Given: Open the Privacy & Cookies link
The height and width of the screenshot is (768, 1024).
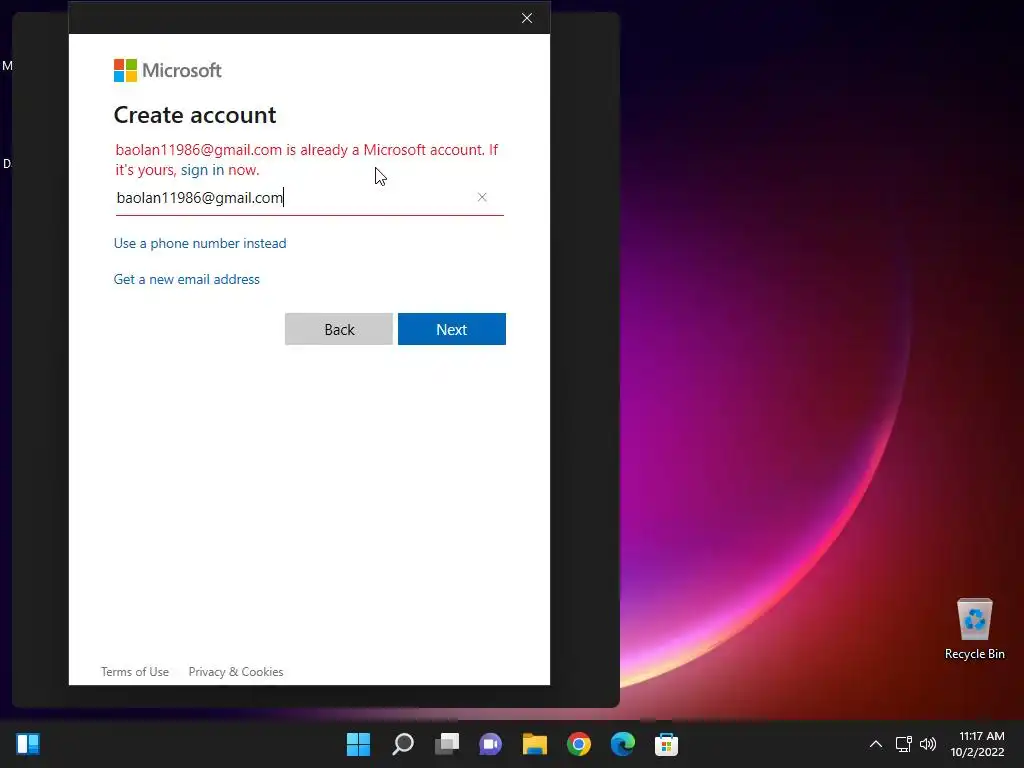Looking at the screenshot, I should [236, 672].
